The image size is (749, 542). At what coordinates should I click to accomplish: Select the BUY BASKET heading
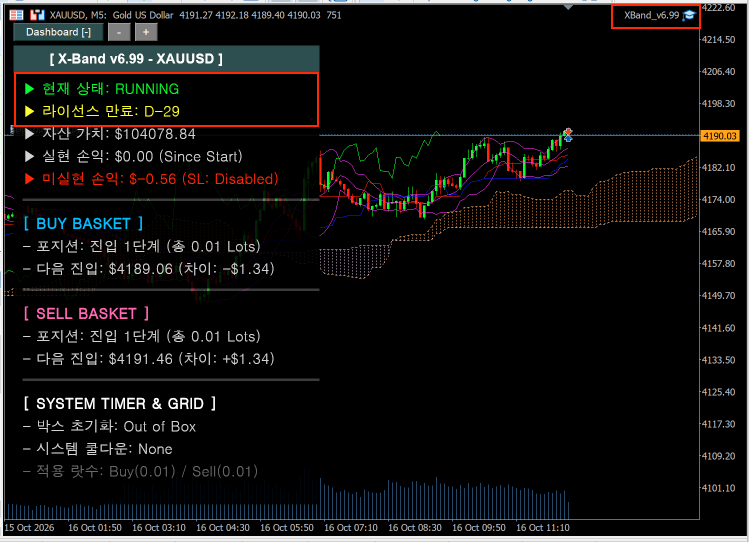click(84, 223)
